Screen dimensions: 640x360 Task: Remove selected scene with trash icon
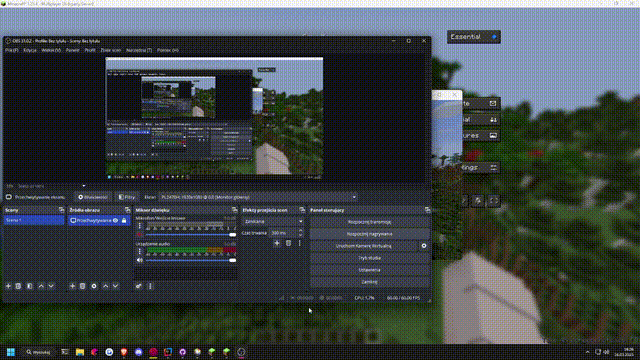[18, 286]
